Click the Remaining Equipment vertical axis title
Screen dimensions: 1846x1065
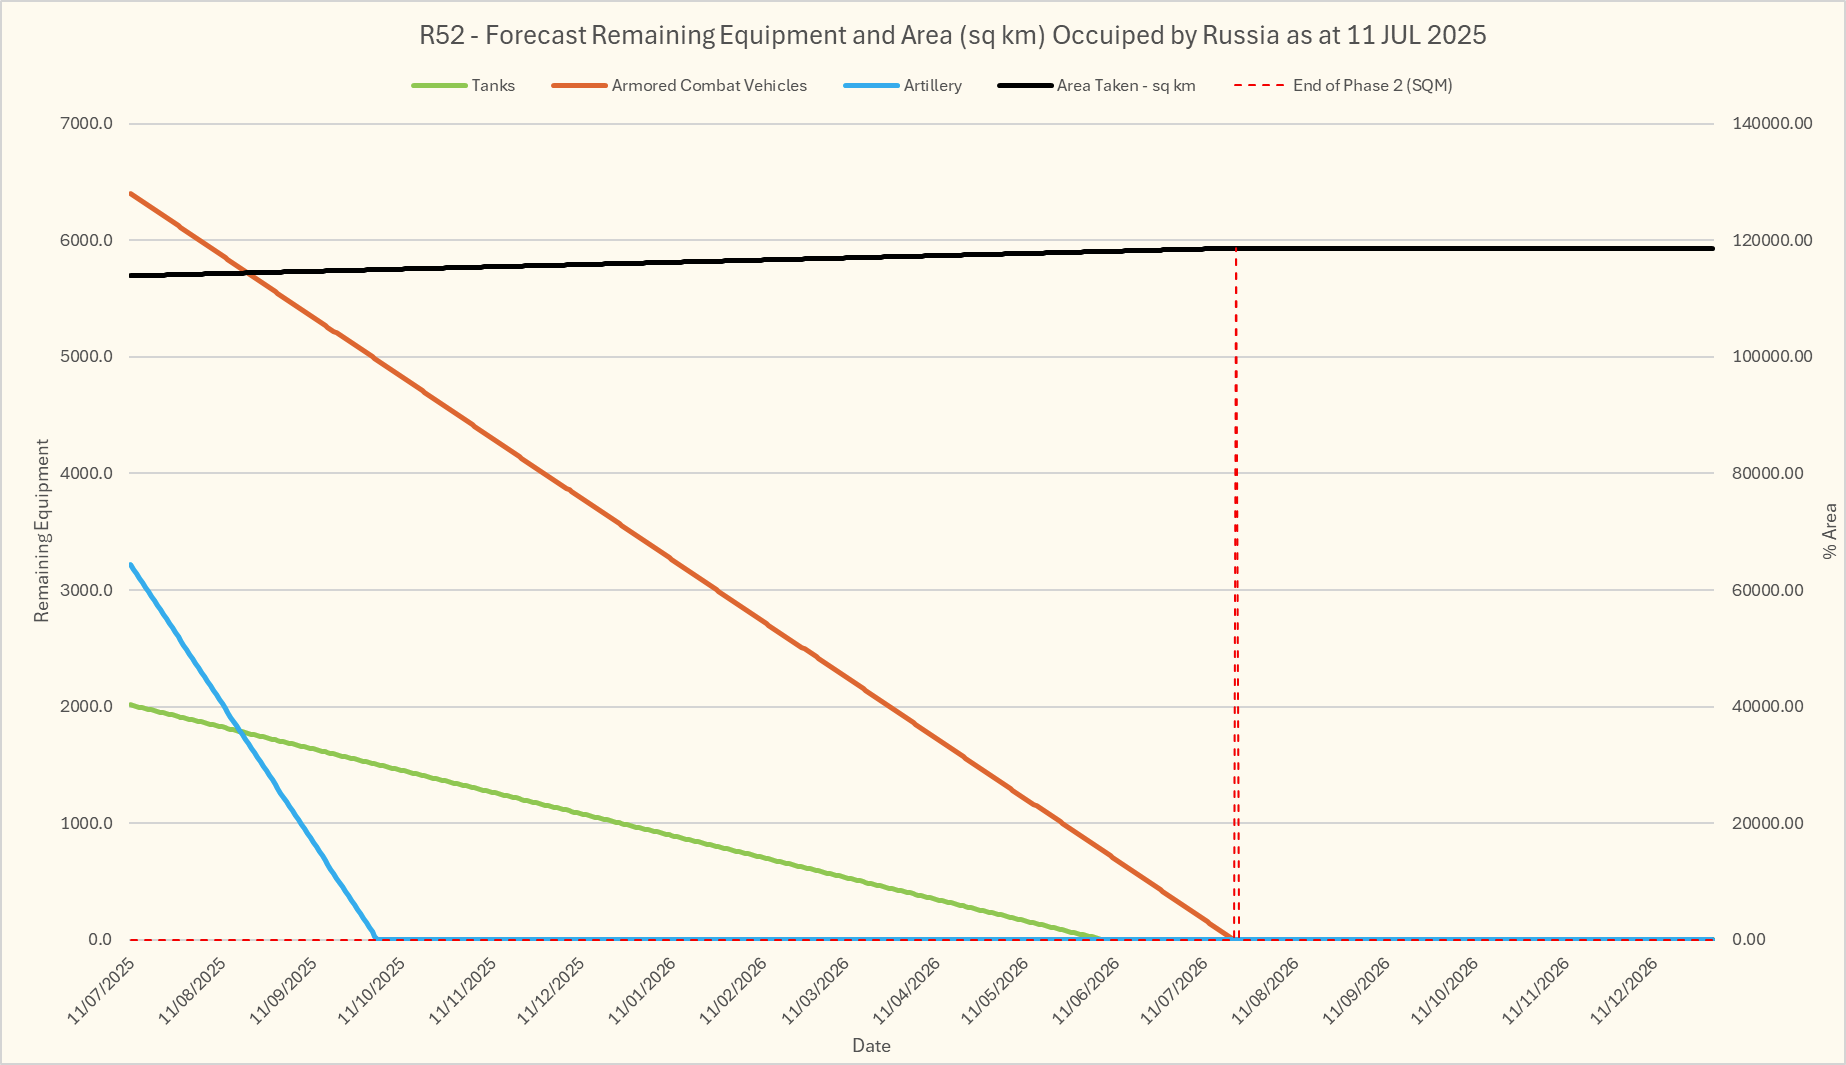pyautogui.click(x=42, y=530)
